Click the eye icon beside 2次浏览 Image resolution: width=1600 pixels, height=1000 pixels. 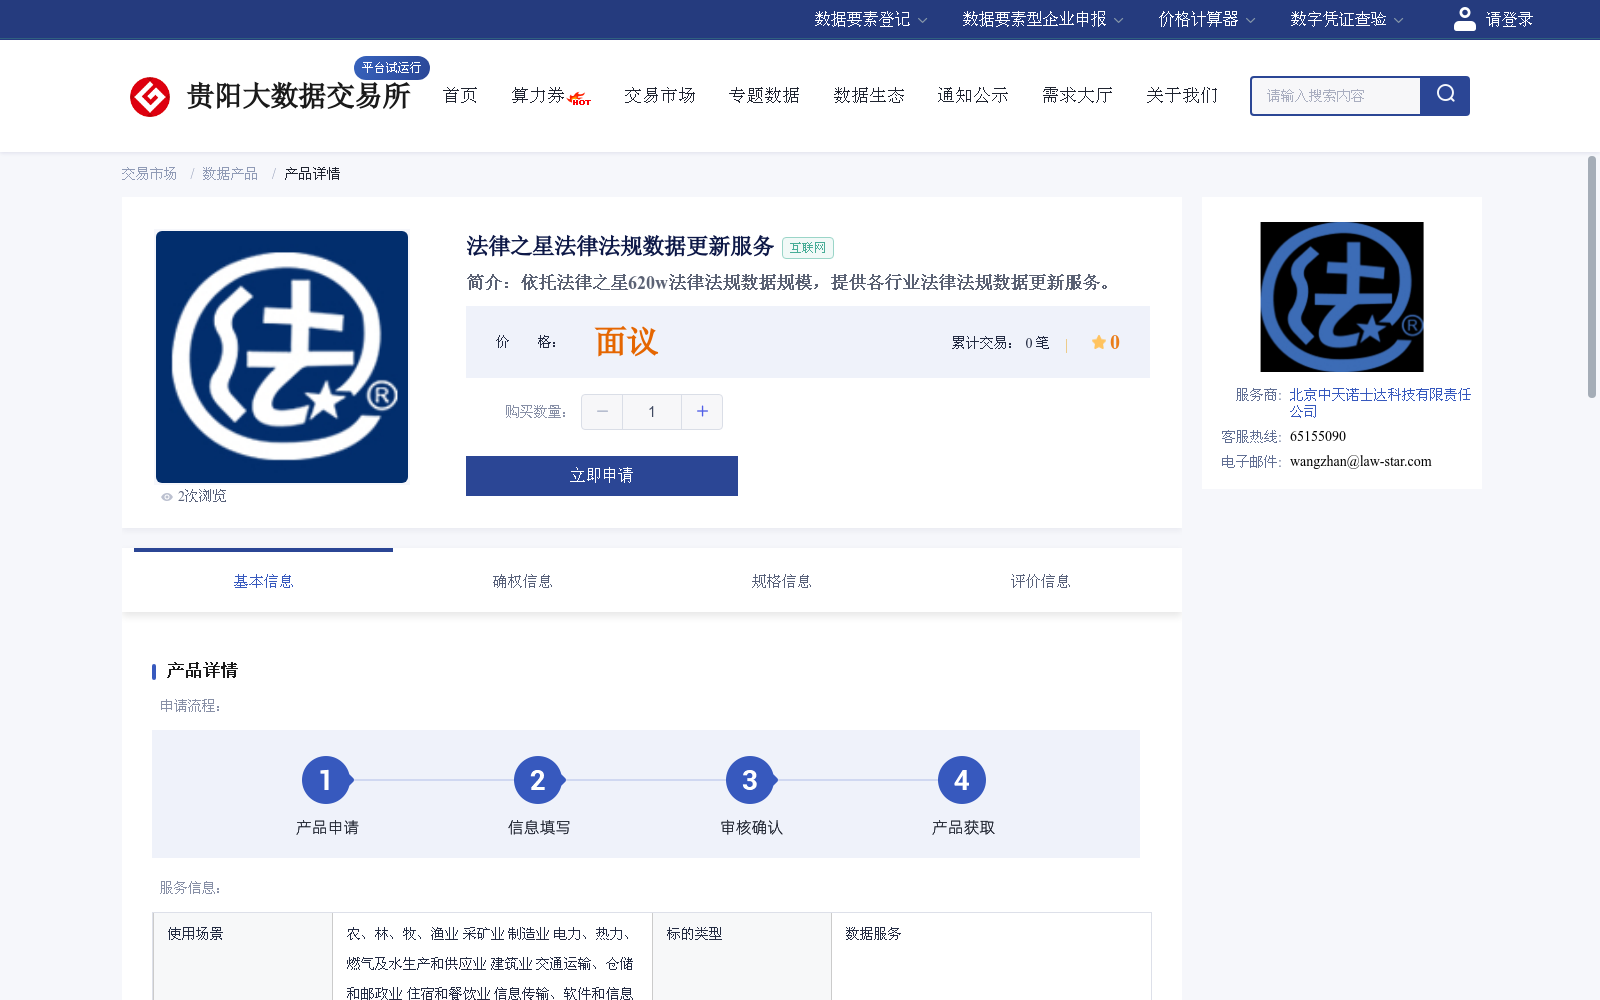(x=167, y=497)
